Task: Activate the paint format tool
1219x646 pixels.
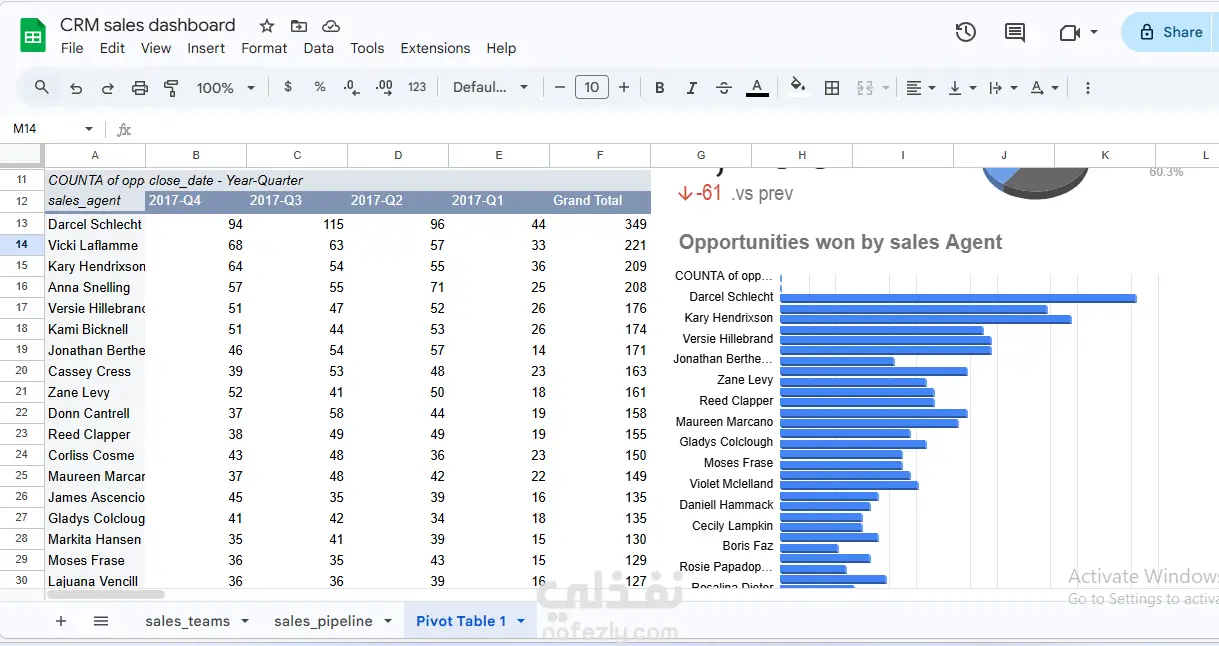Action: click(x=171, y=88)
